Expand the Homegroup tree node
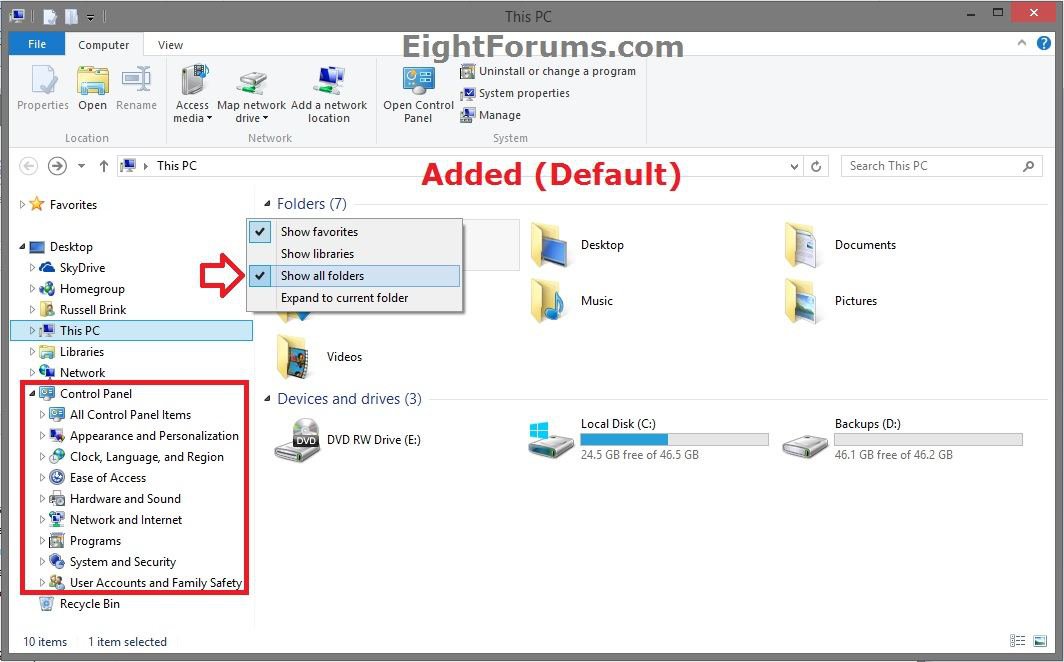 click(32, 289)
